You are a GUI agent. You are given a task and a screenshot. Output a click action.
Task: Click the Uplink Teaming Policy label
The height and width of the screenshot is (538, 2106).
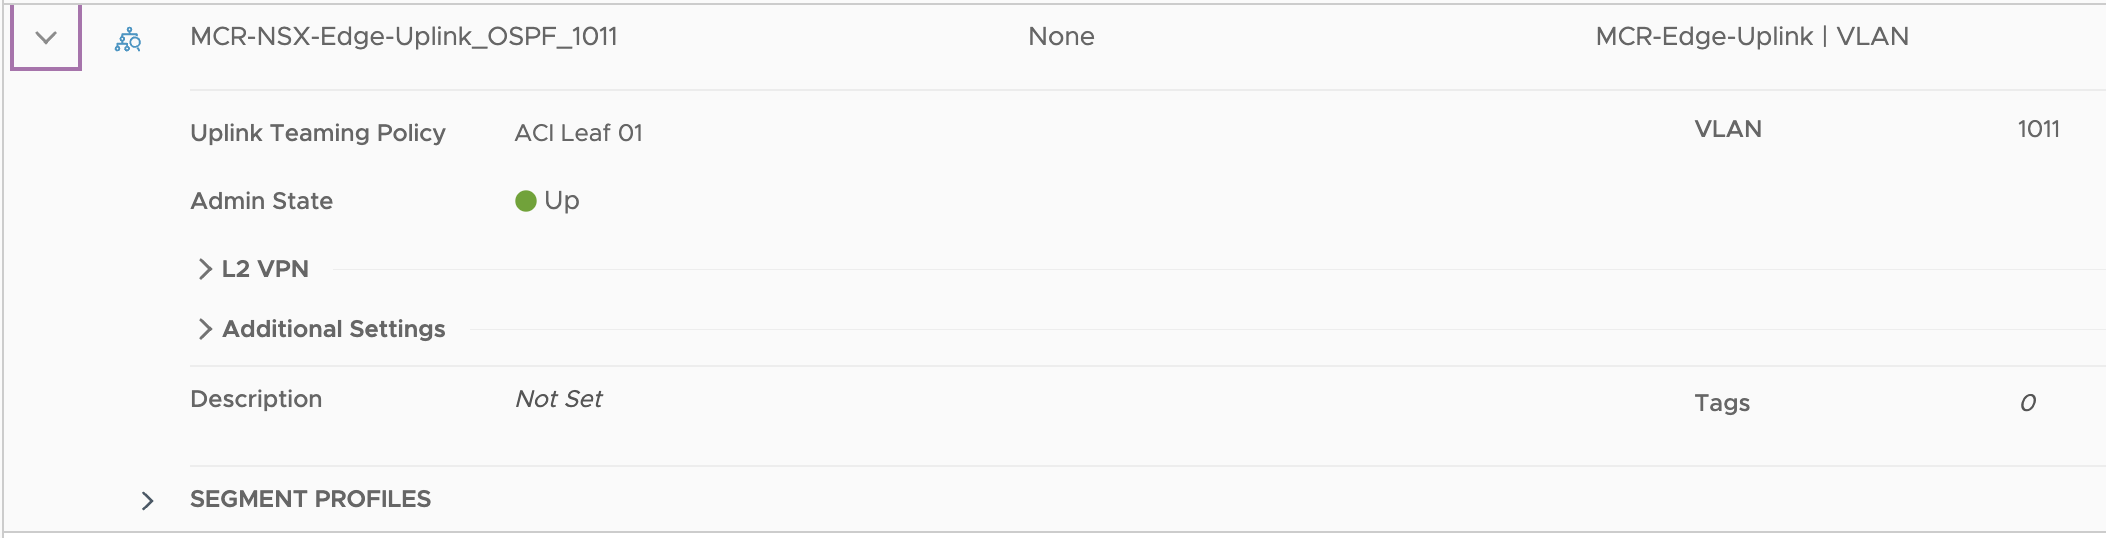click(318, 133)
